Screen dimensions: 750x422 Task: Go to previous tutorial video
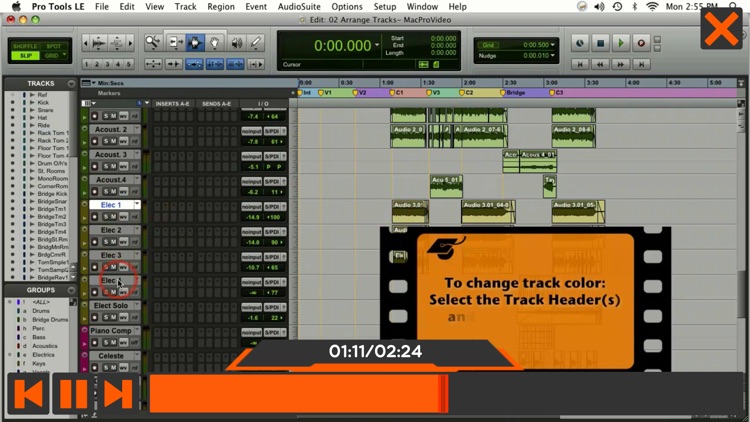[x=28, y=394]
